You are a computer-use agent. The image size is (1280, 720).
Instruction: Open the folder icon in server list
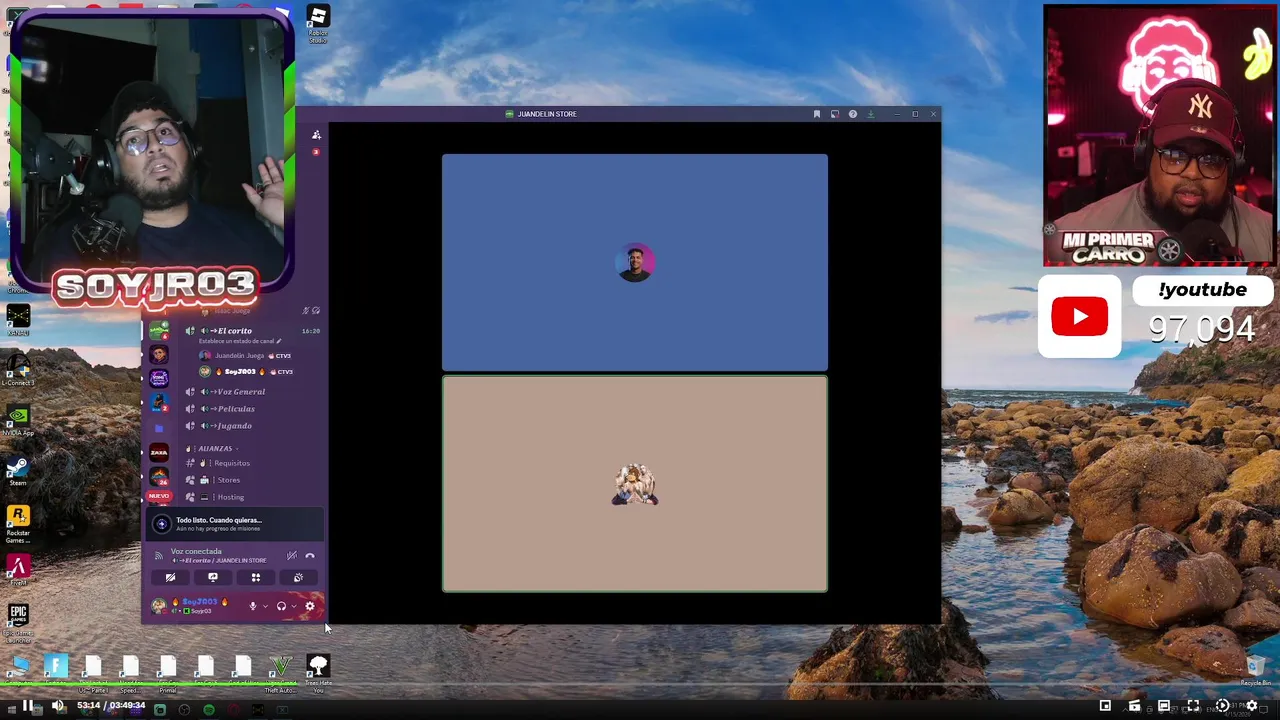pos(159,428)
